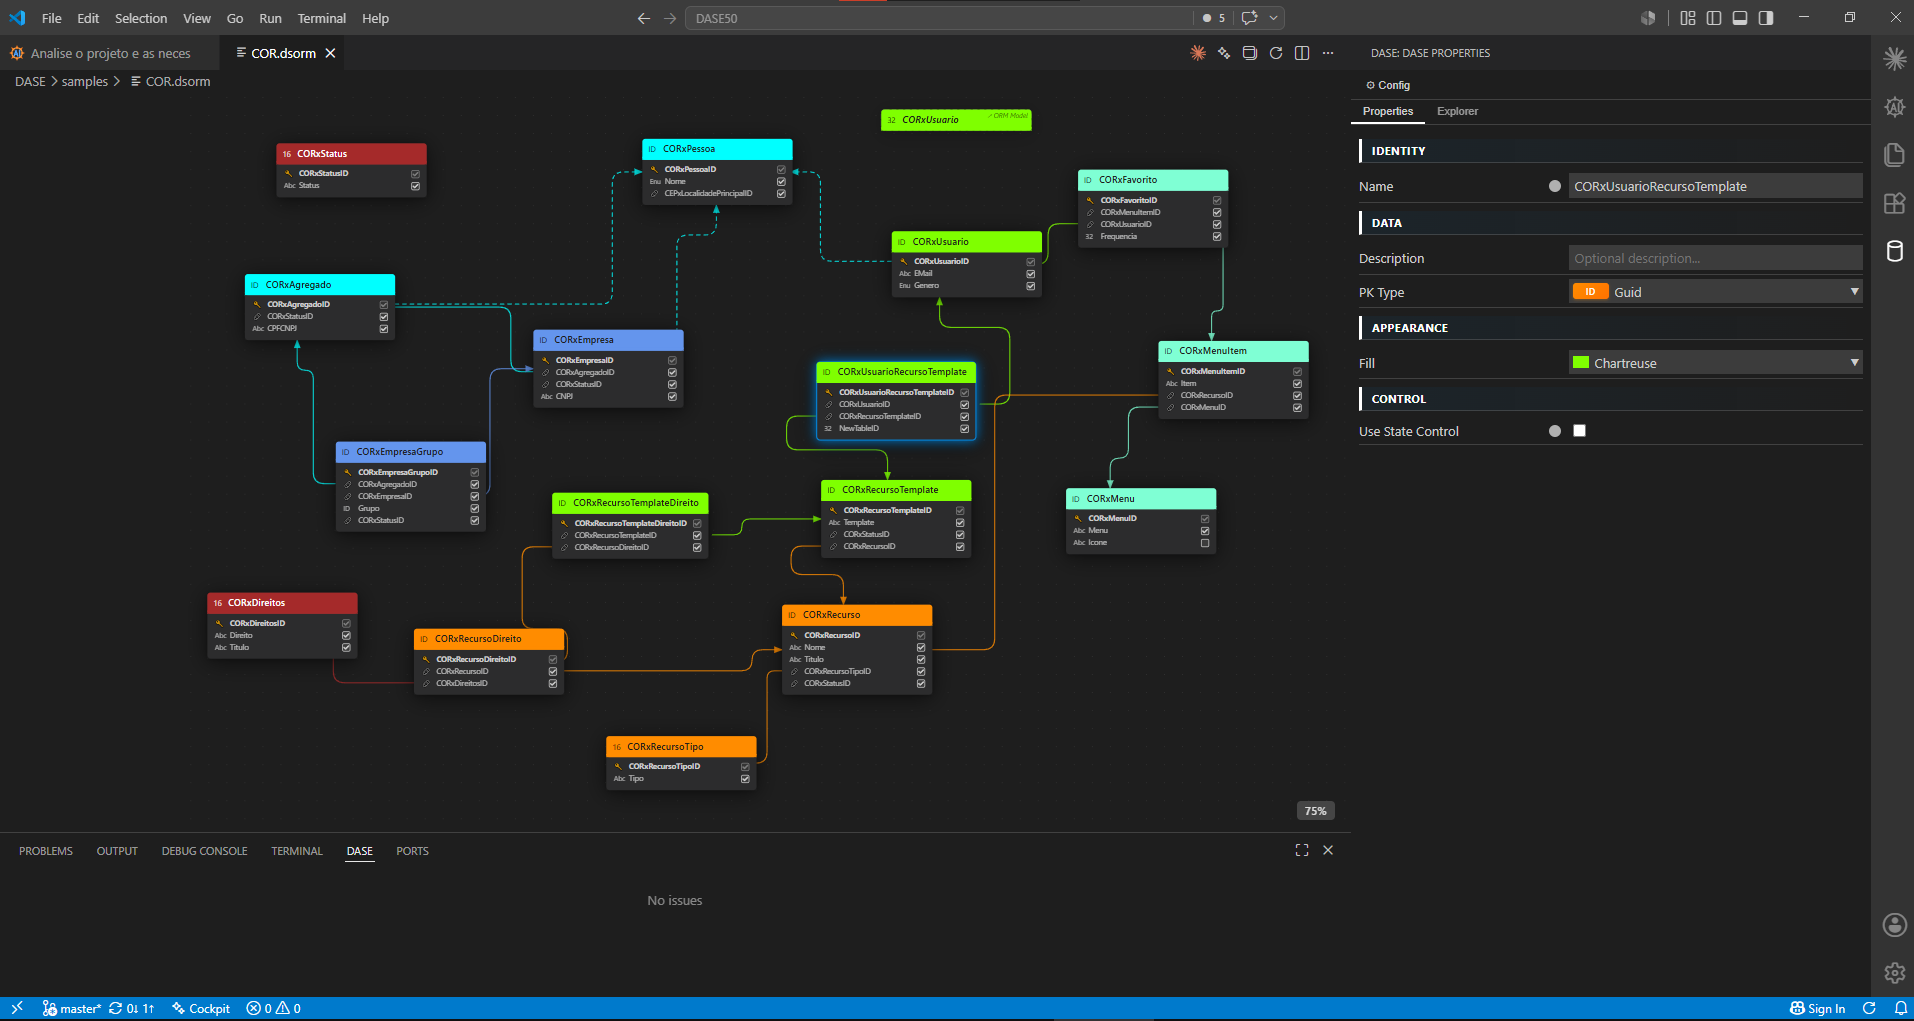The image size is (1914, 1021).
Task: Open the PK Type Guid dropdown
Action: coord(1715,292)
